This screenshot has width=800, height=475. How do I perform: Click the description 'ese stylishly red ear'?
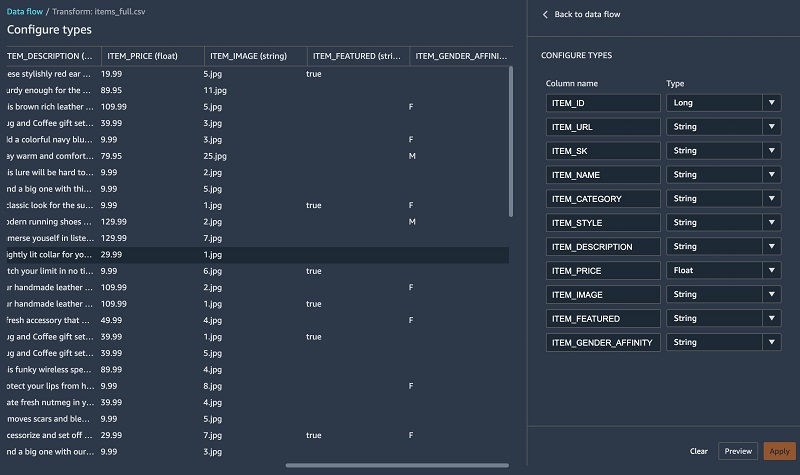coord(48,74)
